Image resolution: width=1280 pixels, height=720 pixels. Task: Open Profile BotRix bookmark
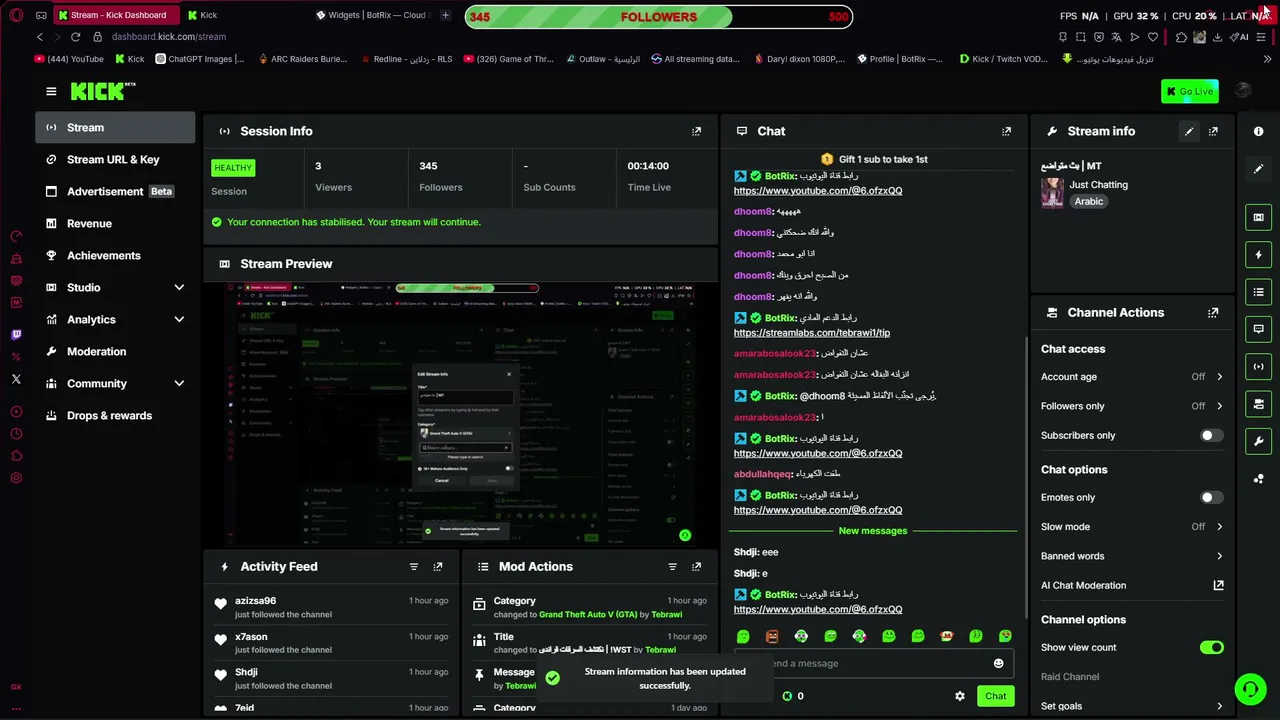click(900, 59)
